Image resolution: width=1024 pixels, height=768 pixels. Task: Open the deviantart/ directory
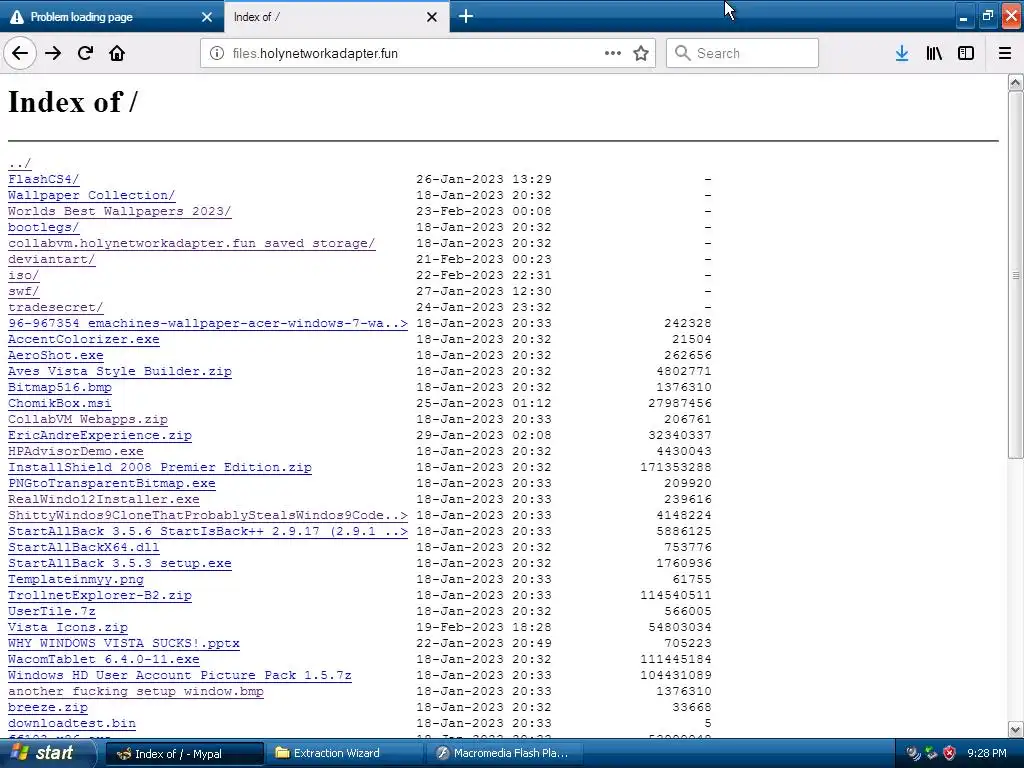(52, 259)
